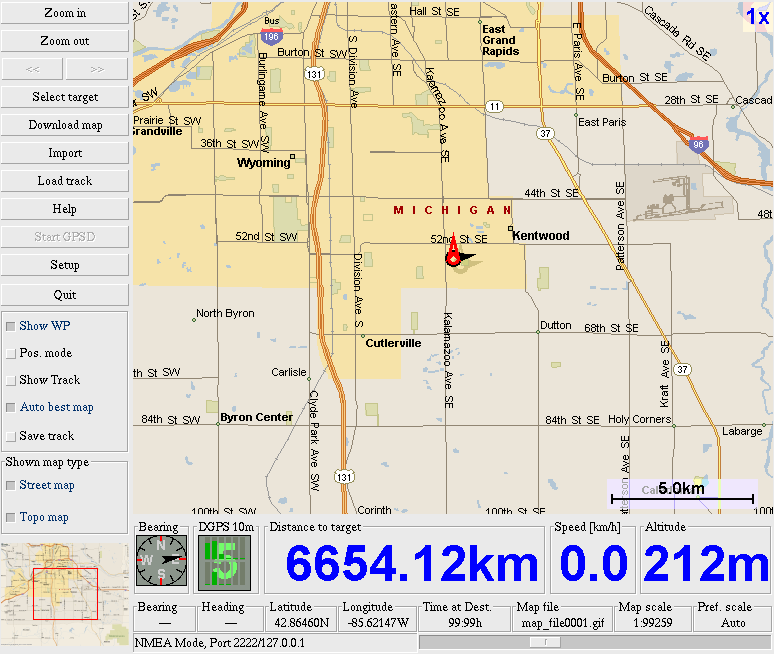Click the Wyoming city label
The image size is (774, 654).
click(264, 163)
